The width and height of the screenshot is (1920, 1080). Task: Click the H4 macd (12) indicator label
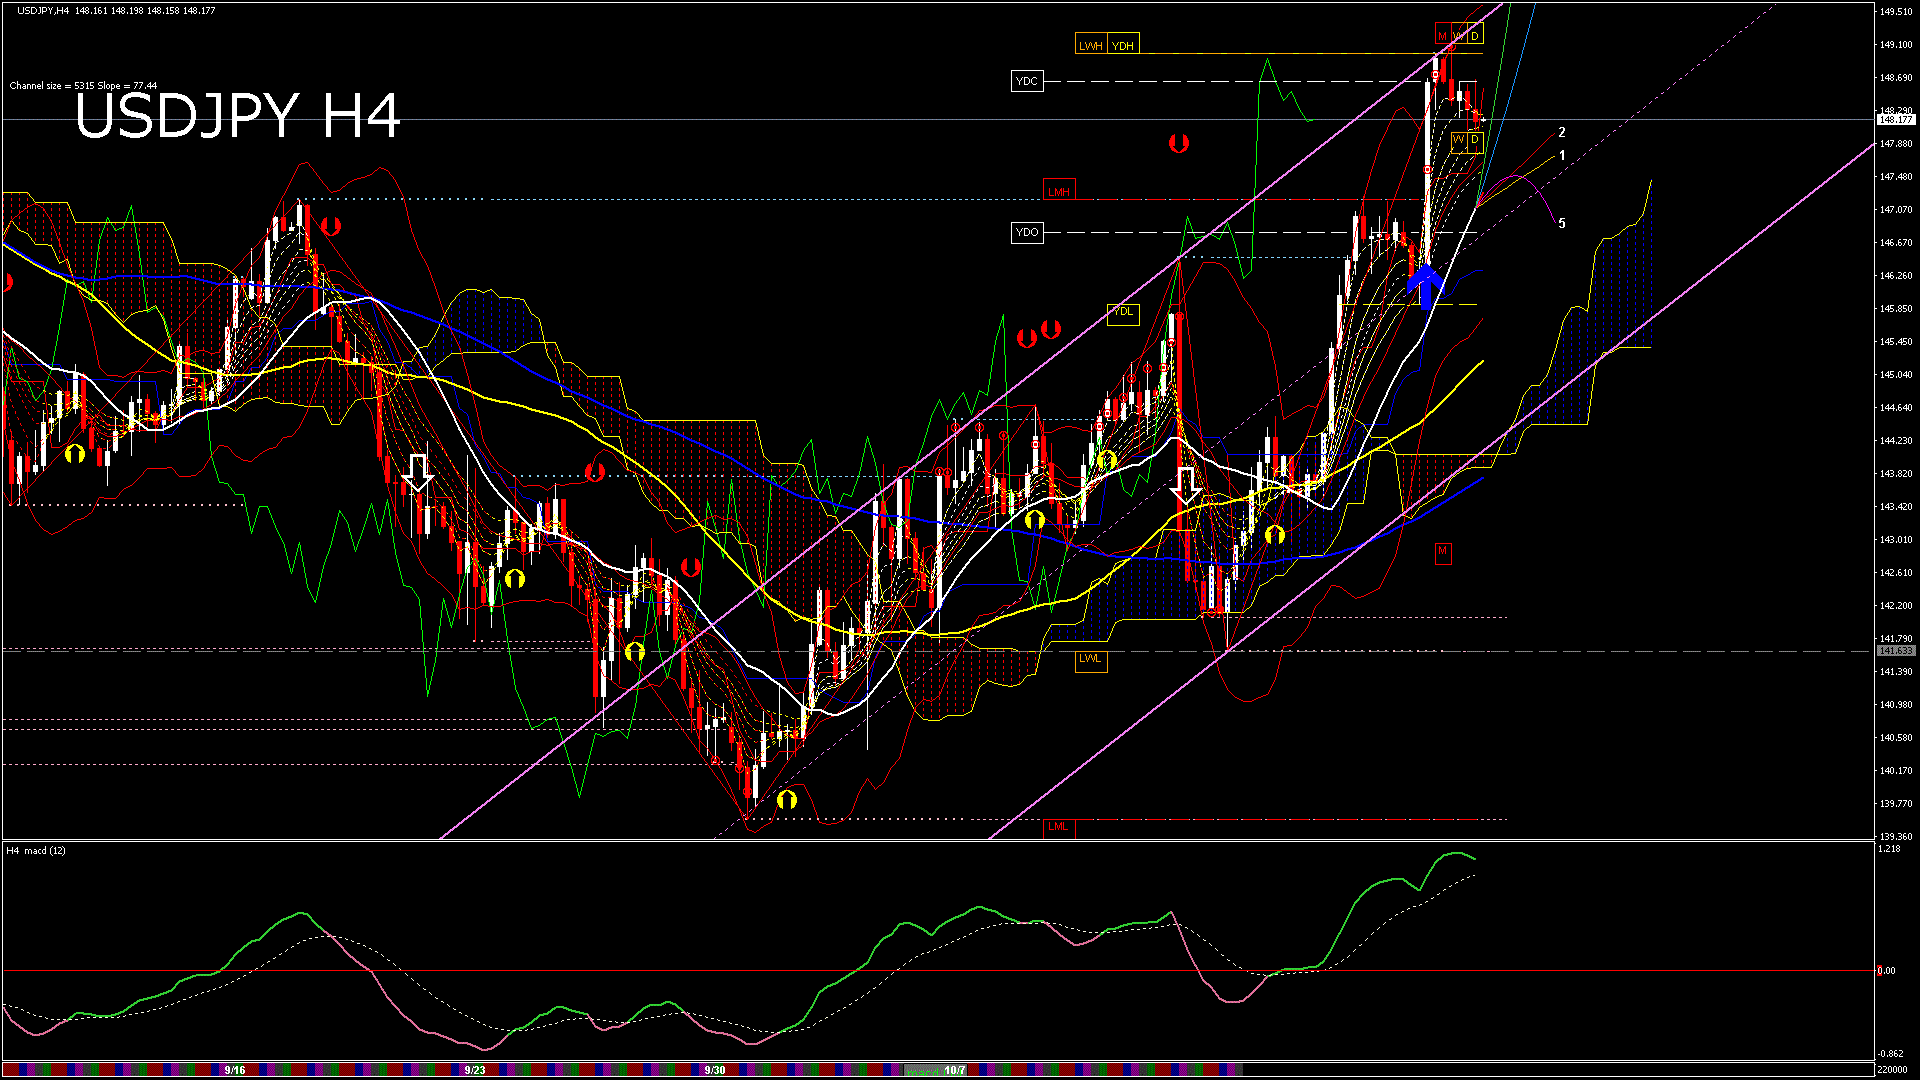point(36,851)
